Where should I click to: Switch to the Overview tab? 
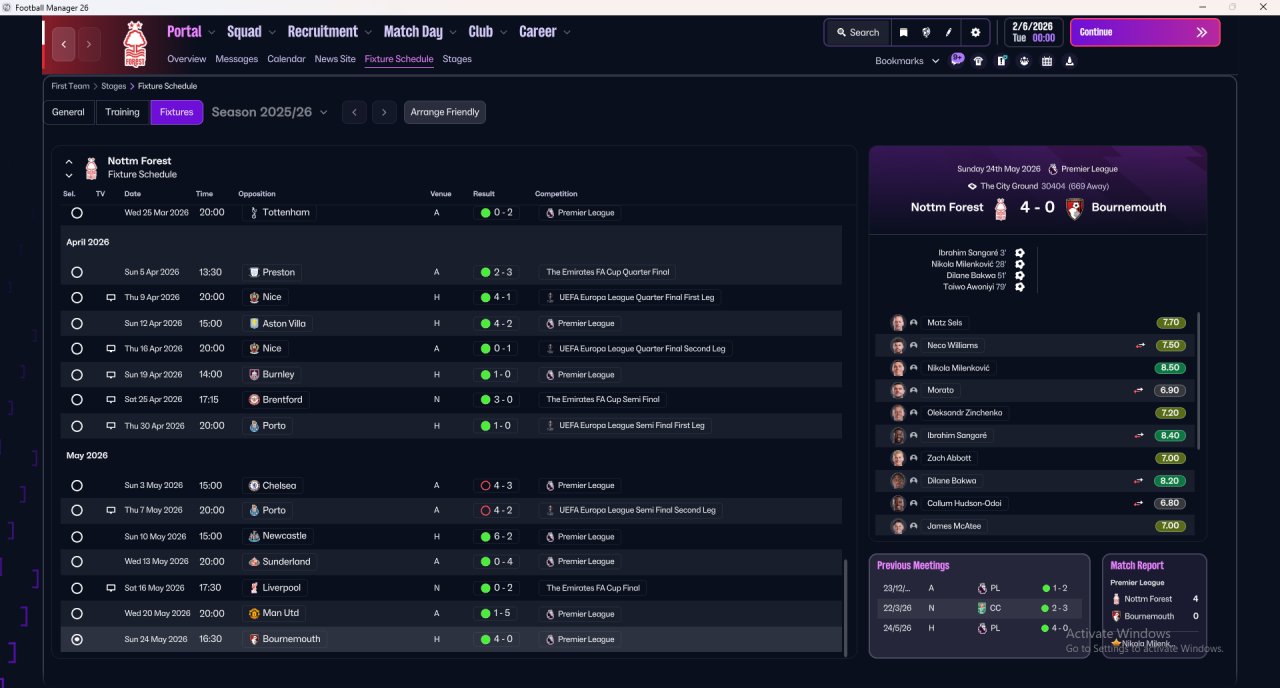(187, 59)
